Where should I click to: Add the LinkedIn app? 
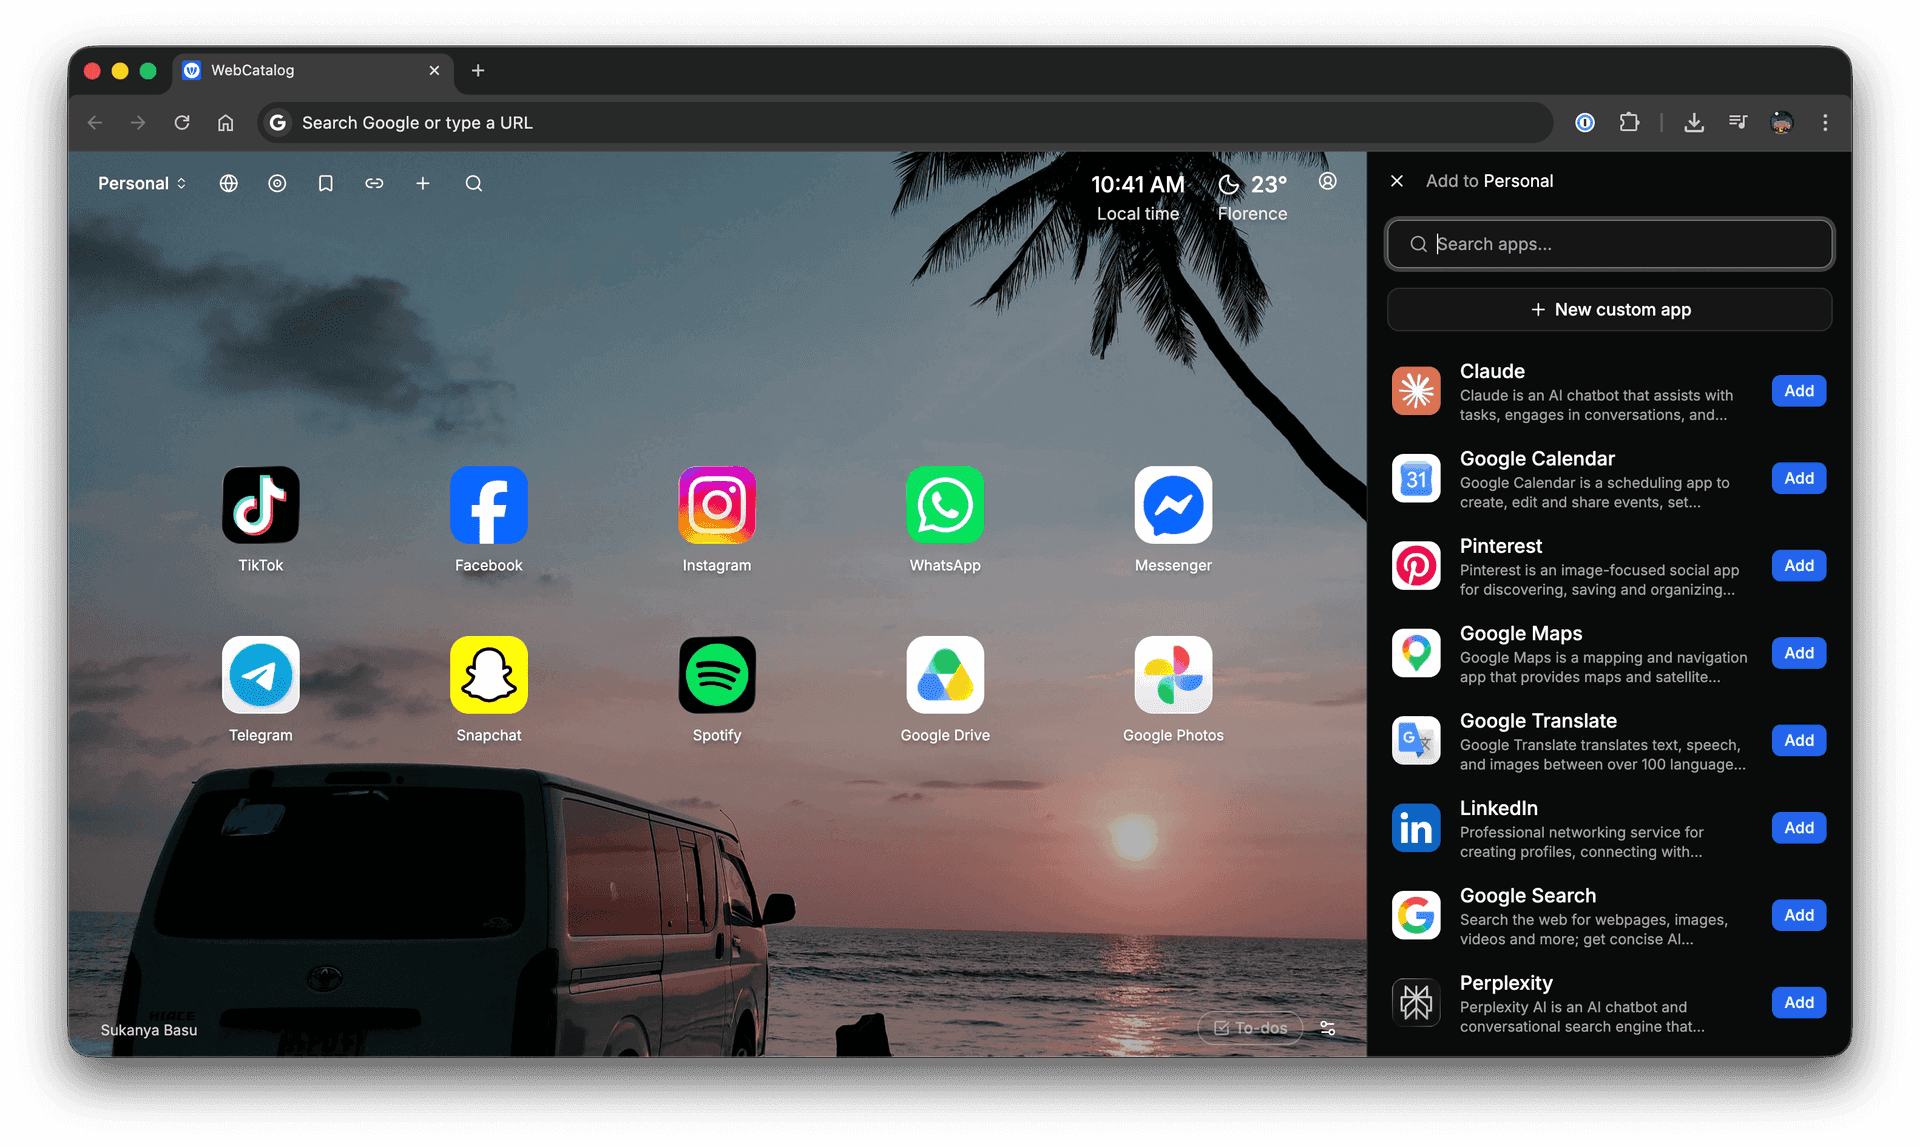pyautogui.click(x=1798, y=828)
